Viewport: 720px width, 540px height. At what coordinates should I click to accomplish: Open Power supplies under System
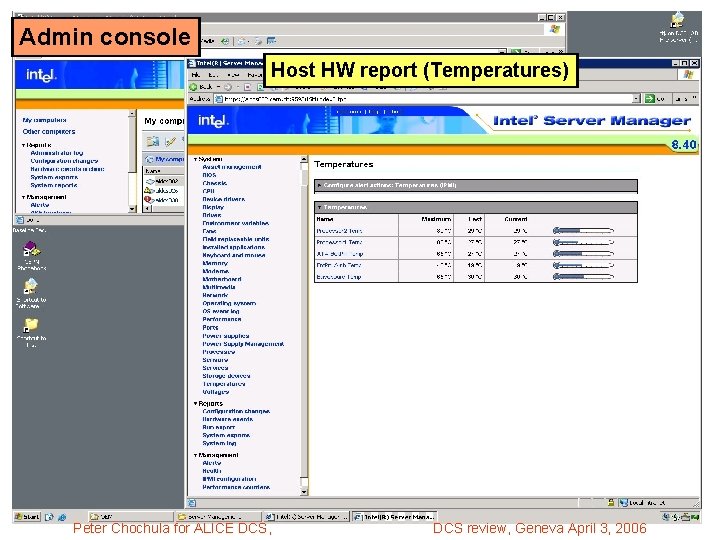226,336
